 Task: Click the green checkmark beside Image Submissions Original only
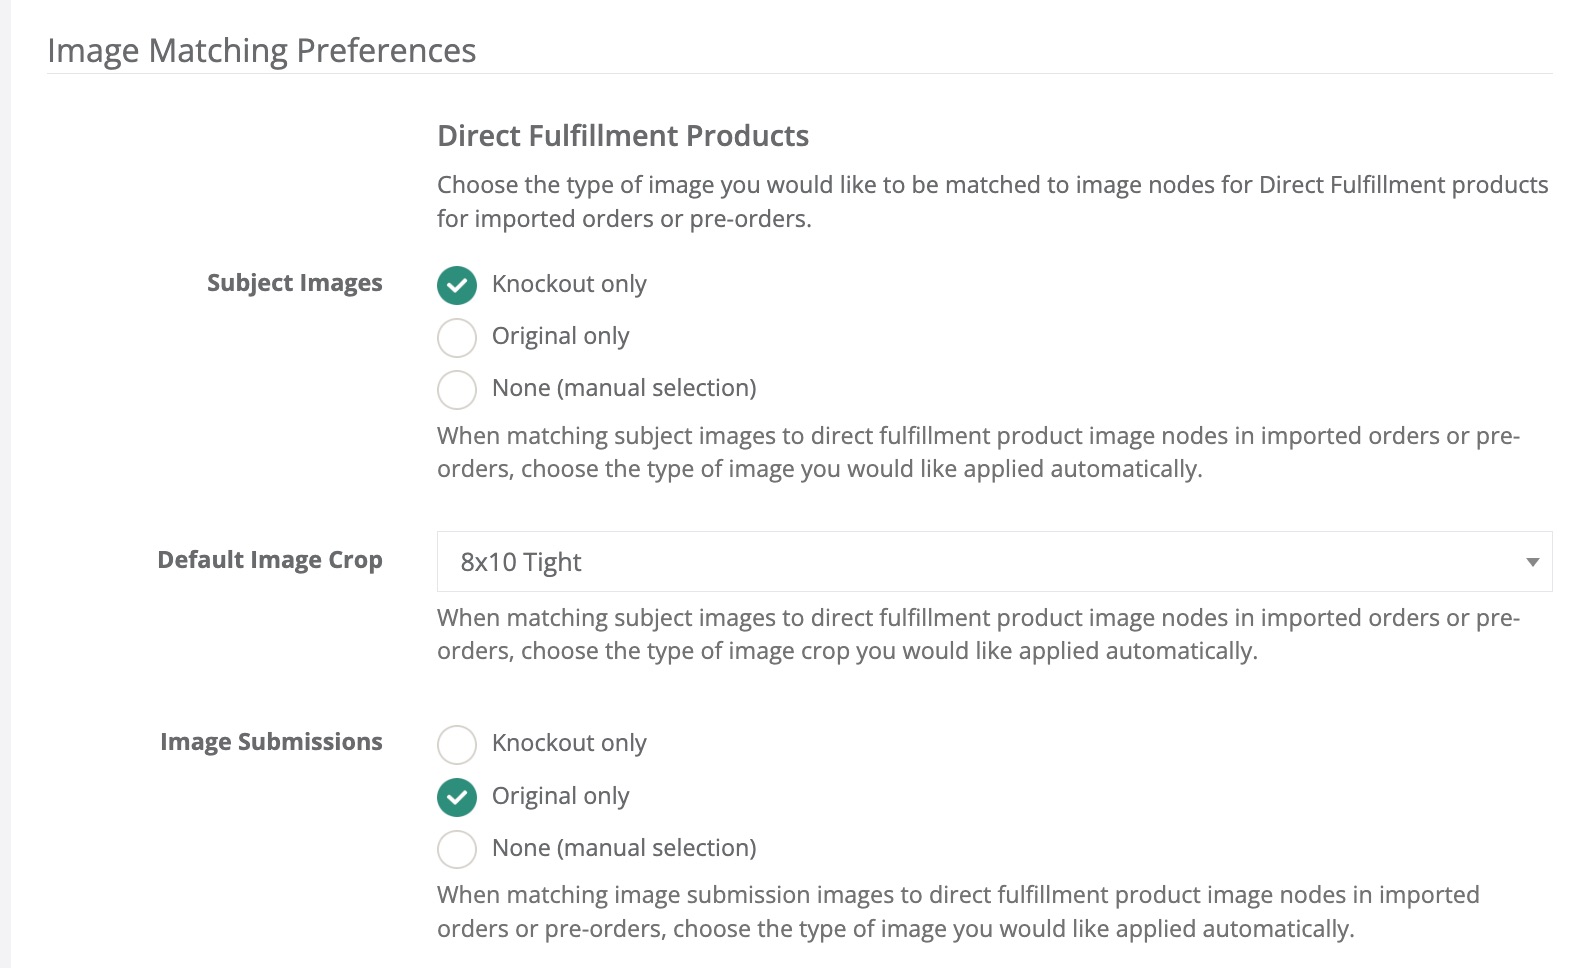coord(457,797)
